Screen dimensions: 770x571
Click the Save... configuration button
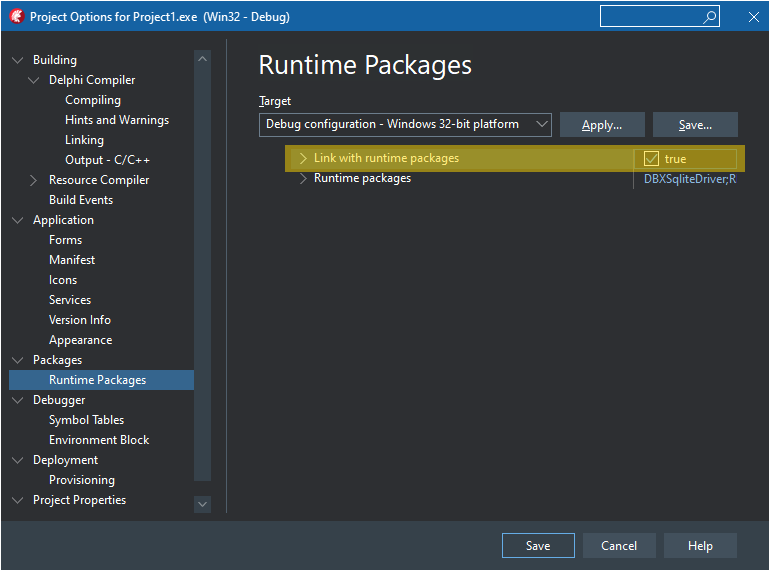[695, 125]
